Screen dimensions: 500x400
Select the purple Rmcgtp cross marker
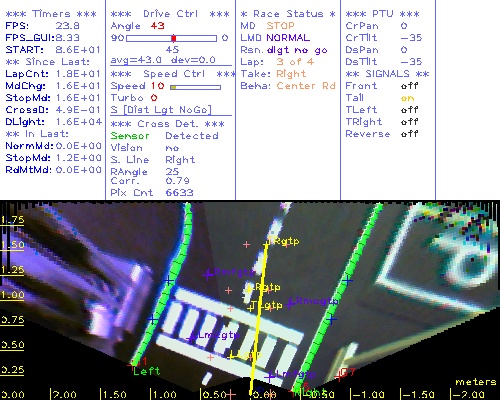point(290,304)
